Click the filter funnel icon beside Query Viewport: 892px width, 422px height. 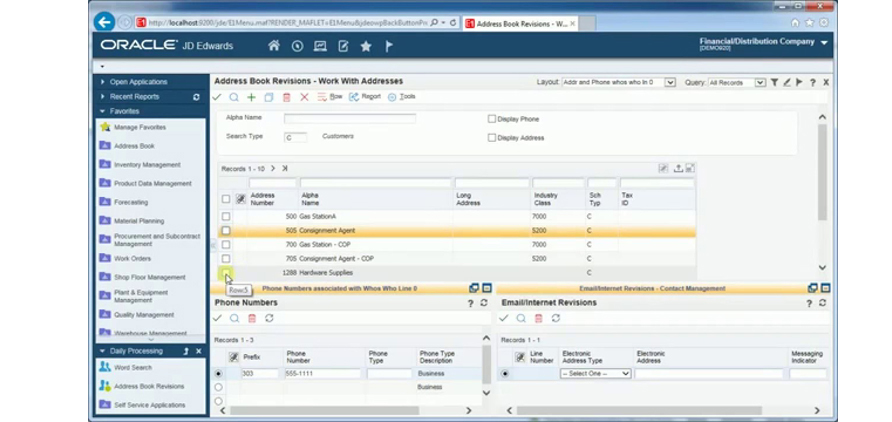(774, 82)
